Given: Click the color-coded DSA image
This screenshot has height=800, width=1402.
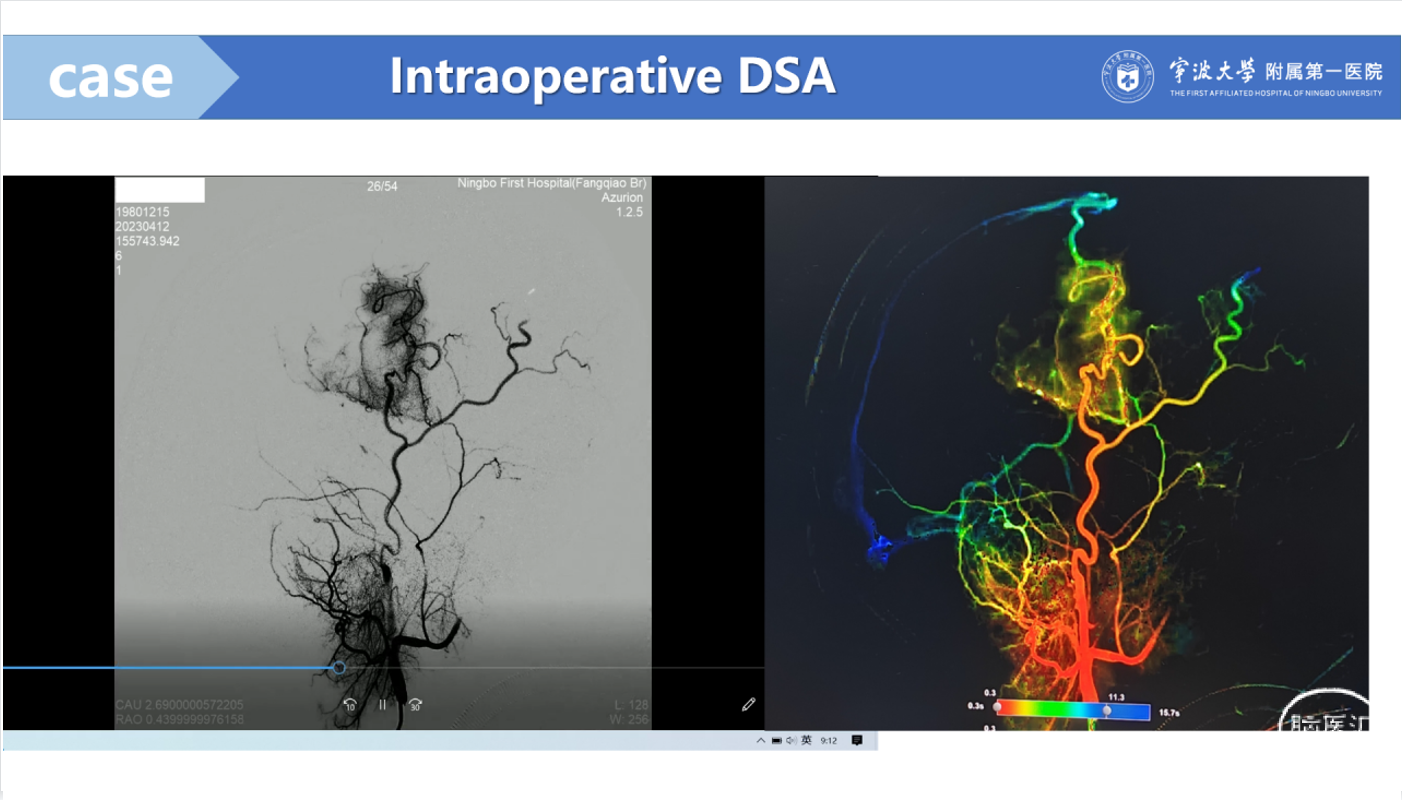Looking at the screenshot, I should point(1067,453).
